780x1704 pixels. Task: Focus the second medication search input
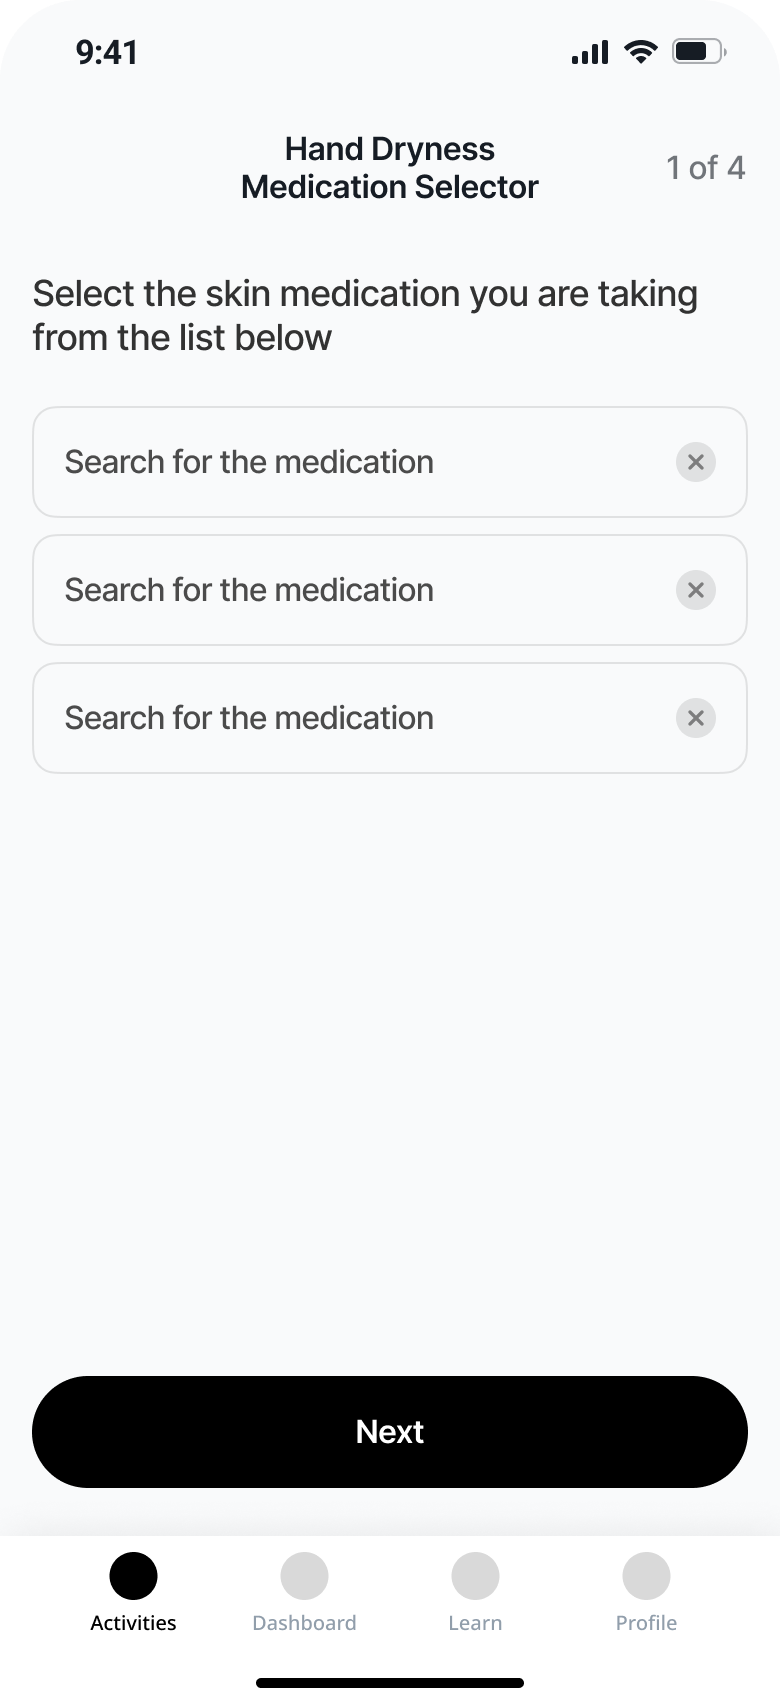(x=350, y=590)
